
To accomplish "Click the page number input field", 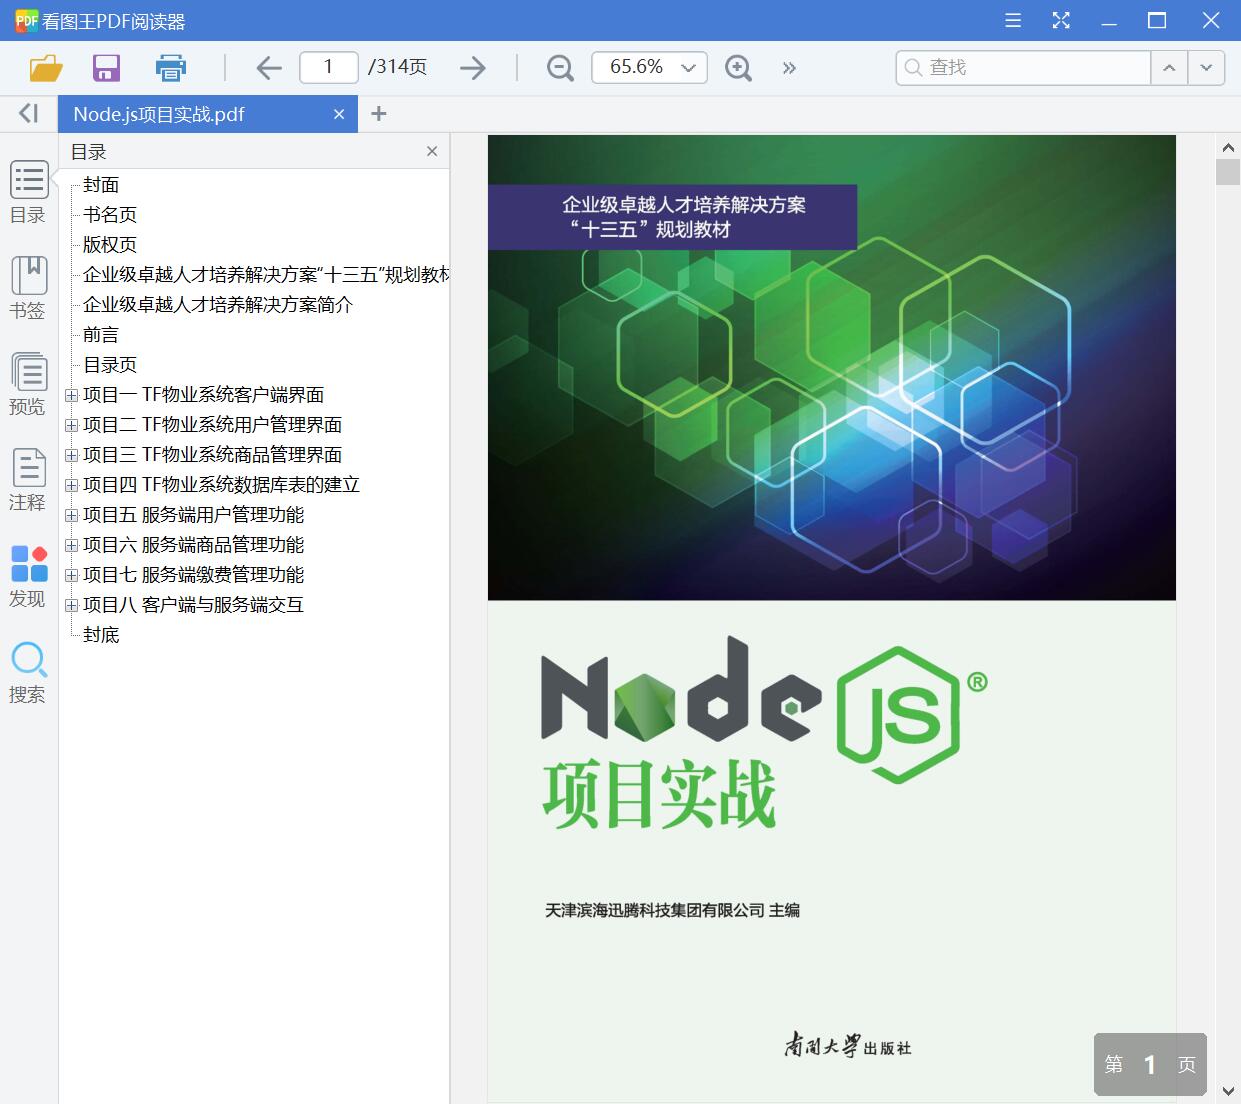I will point(328,67).
